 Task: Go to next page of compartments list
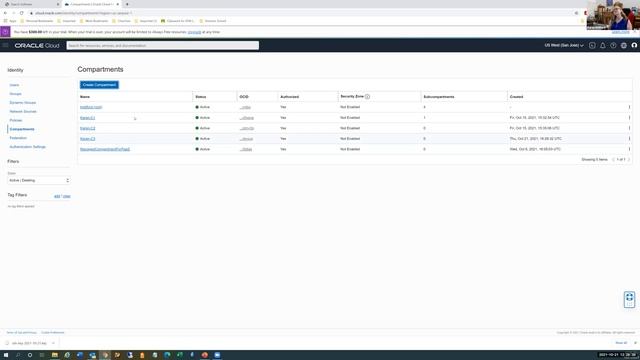629,160
